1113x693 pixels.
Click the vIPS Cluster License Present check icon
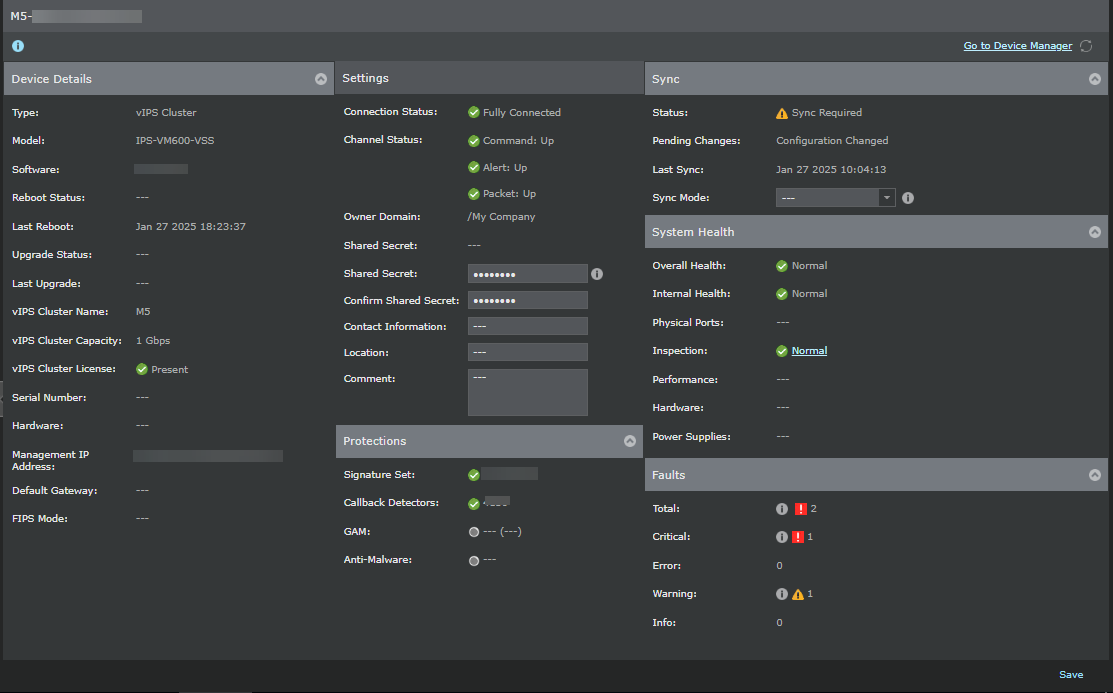(141, 369)
